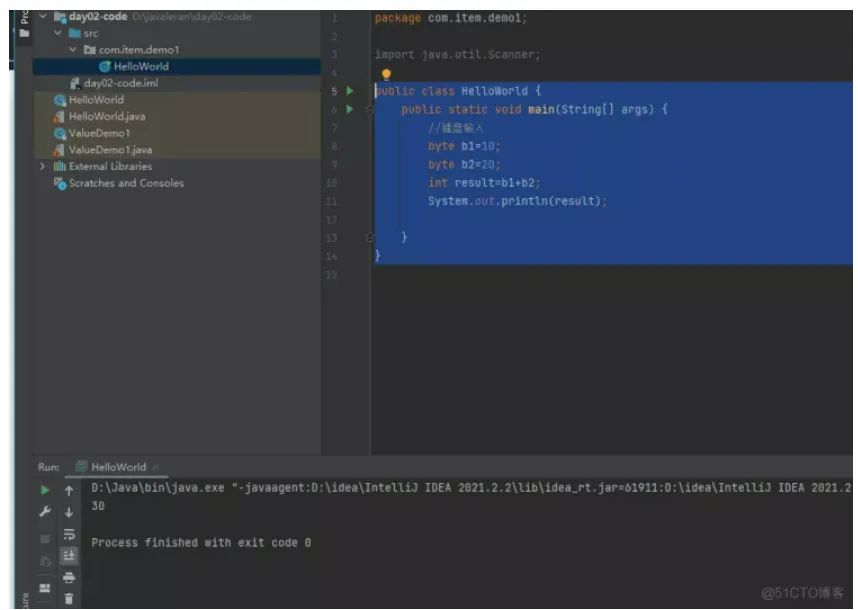Click the External Libraries icon
This screenshot has height=610, width=858.
[x=60, y=166]
